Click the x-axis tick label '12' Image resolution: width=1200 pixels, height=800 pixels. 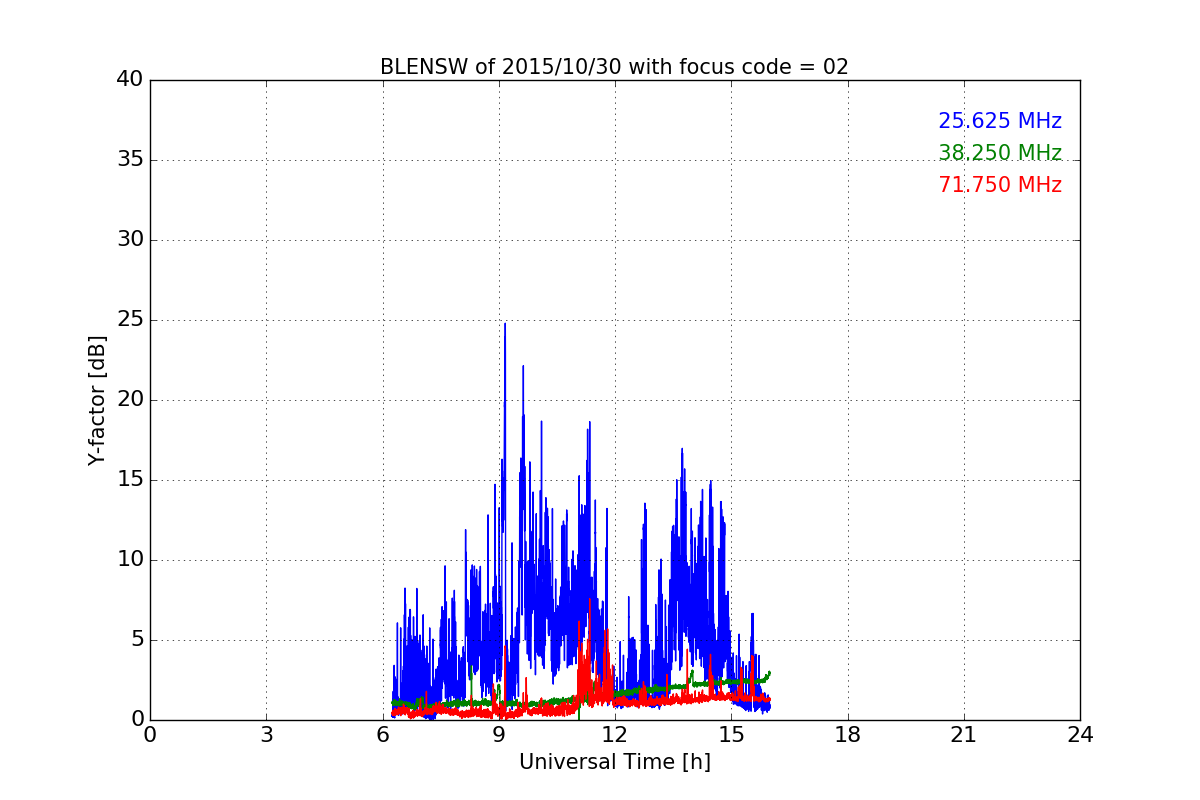(x=615, y=735)
